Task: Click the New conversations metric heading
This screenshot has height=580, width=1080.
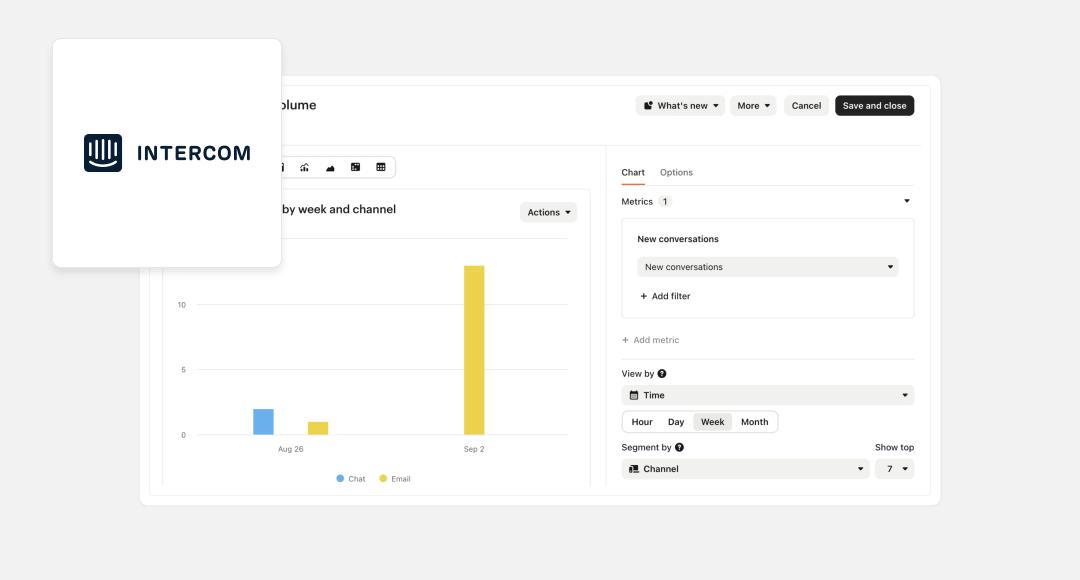Action: click(678, 239)
